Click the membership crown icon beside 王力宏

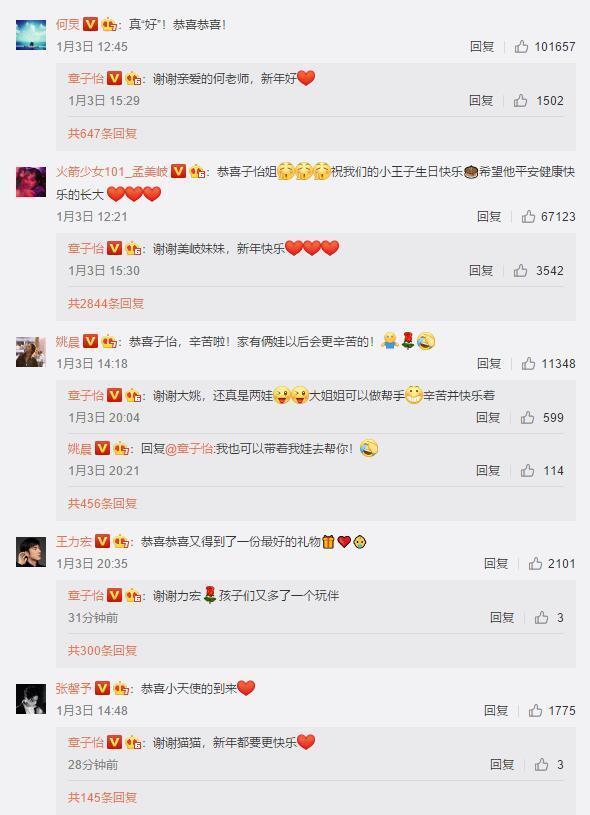coord(121,542)
